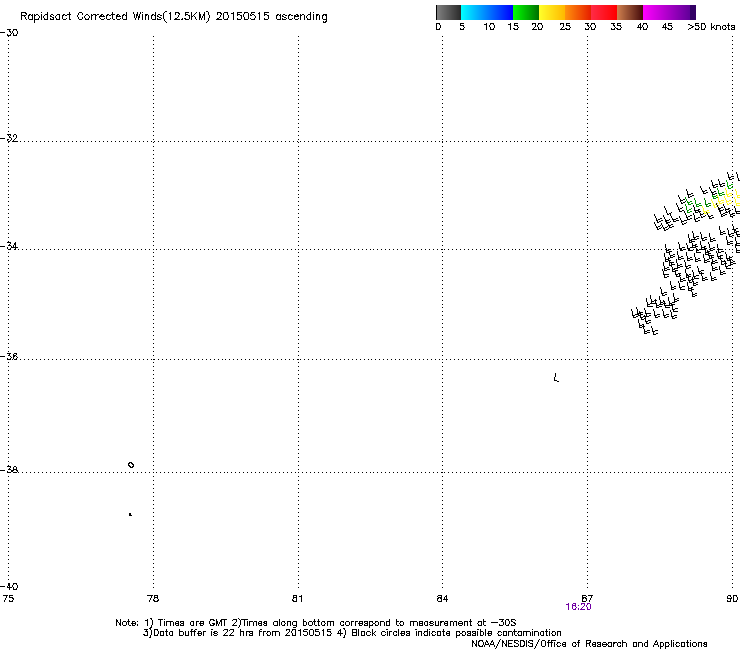Screen dimensions: 740x650
Task: Click the latitude axis label "-34"
Action: (x=9, y=246)
